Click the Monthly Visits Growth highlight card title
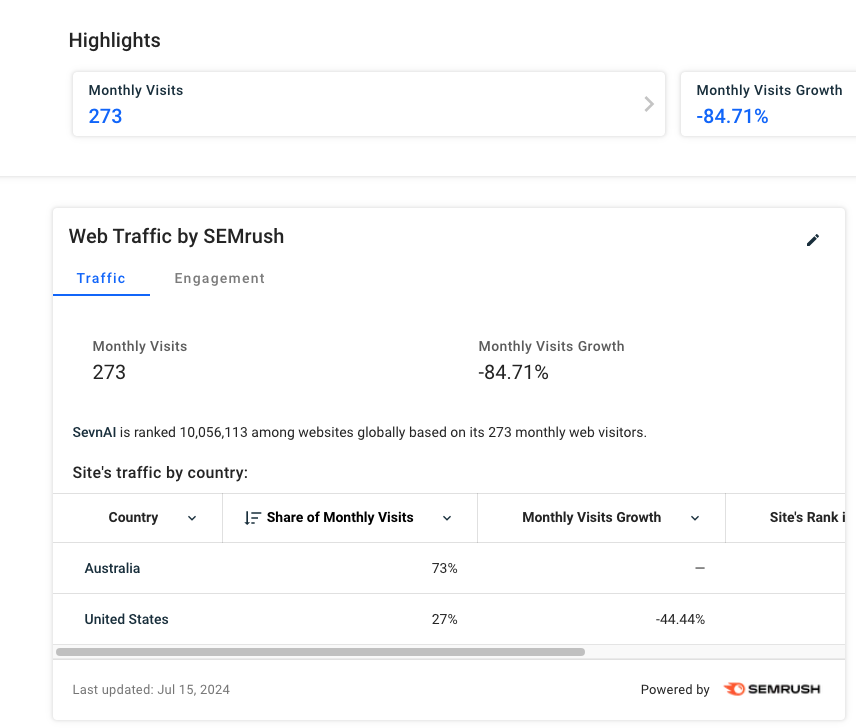Screen dimensions: 856x728 [769, 90]
